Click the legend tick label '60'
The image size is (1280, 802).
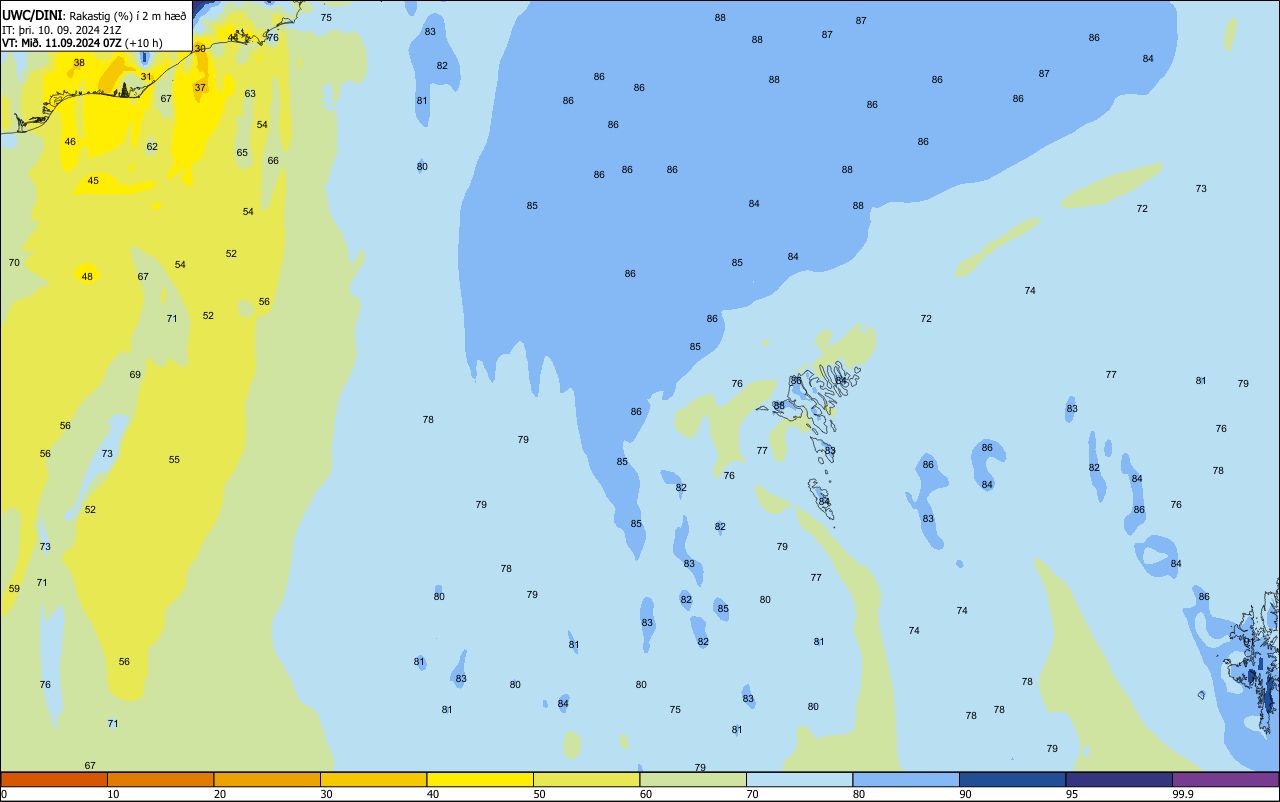click(646, 794)
